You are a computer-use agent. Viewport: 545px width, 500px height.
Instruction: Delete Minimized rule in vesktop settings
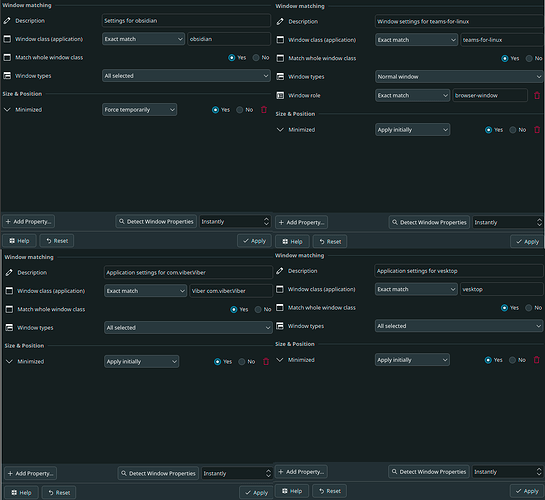[536, 360]
